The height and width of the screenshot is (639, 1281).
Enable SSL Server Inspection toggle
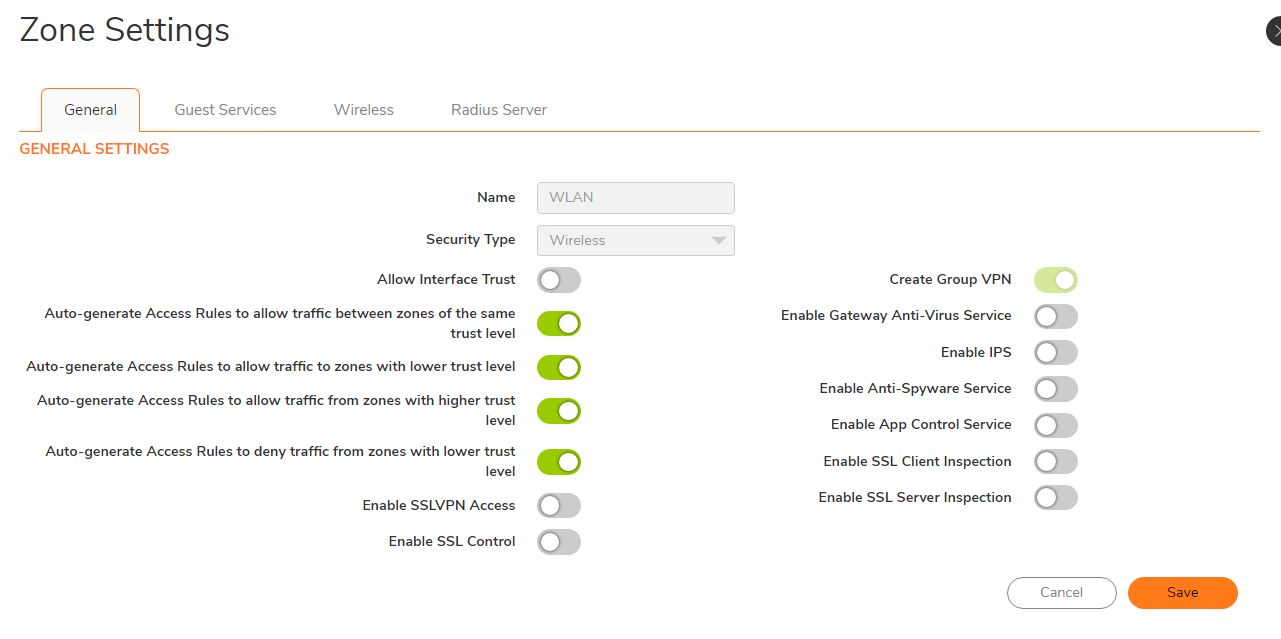coord(1056,497)
